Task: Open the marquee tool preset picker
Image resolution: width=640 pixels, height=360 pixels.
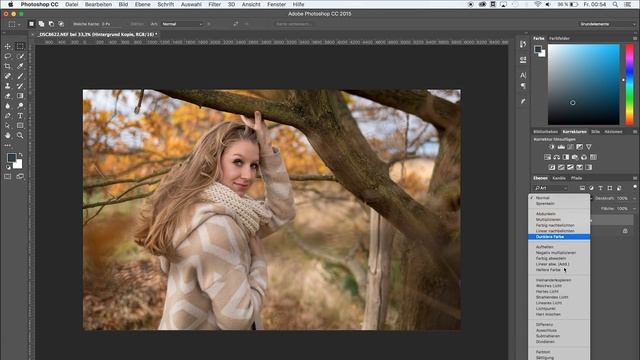Action: pyautogui.click(x=14, y=24)
